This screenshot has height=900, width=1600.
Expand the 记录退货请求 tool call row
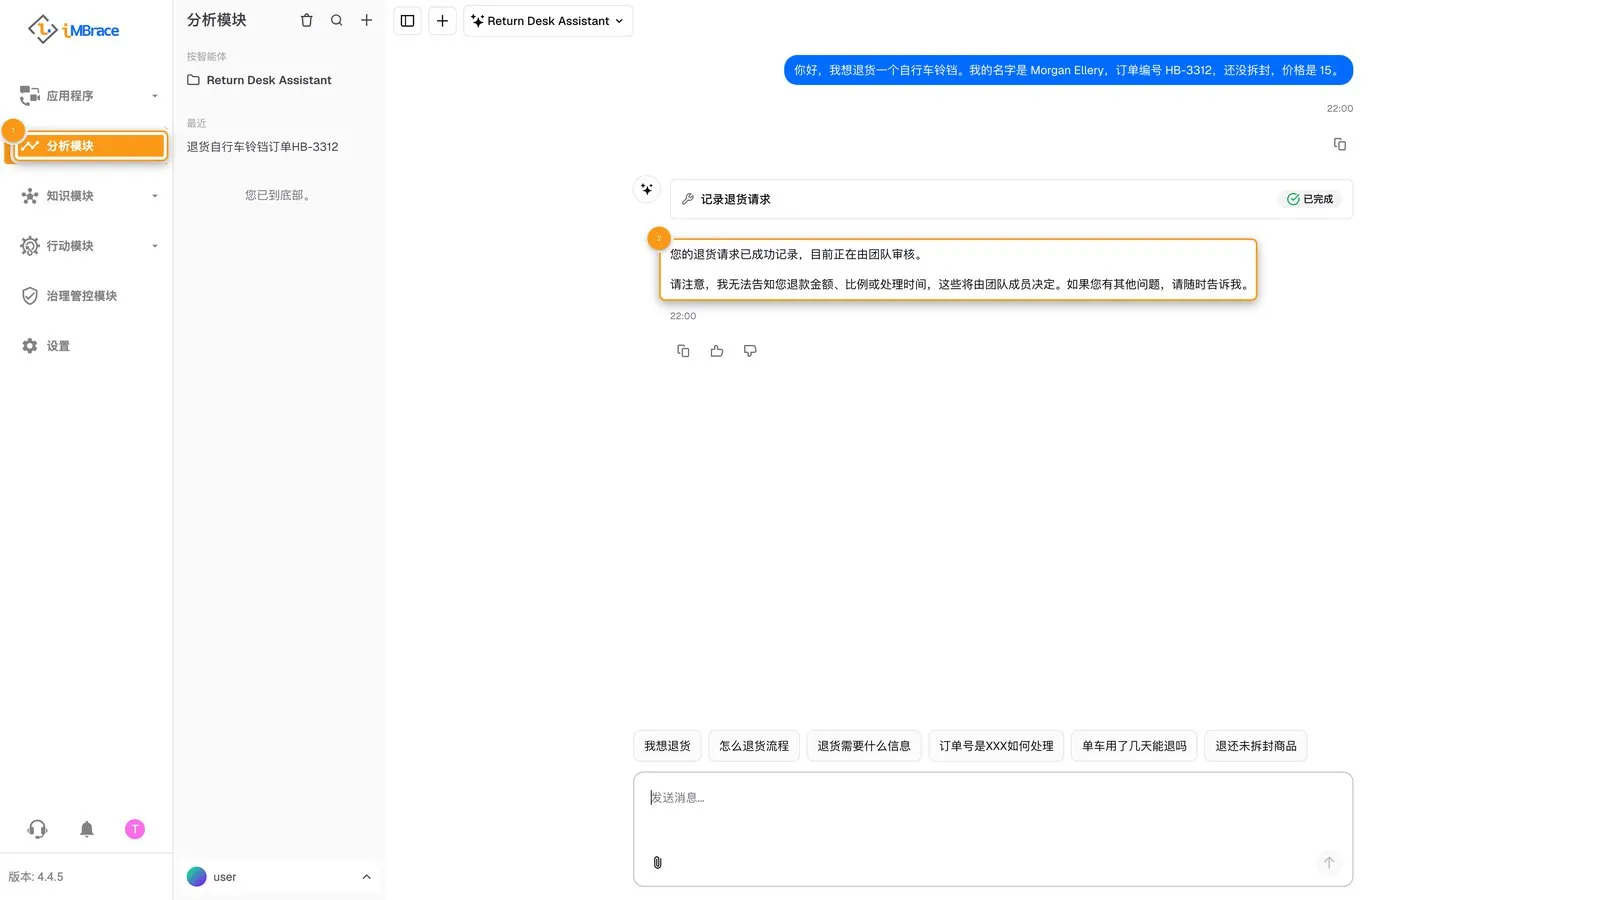click(1011, 199)
